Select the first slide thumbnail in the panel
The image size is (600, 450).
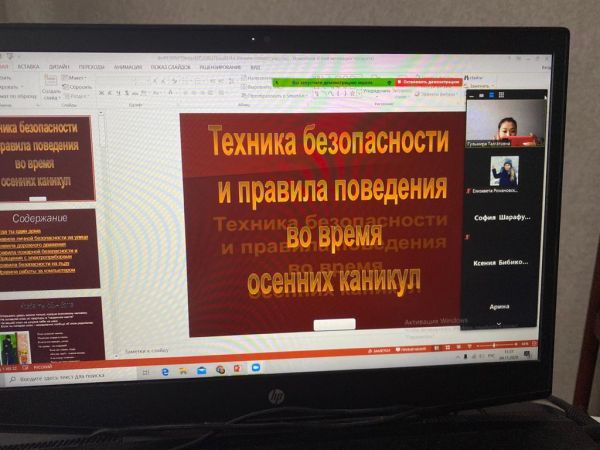point(45,156)
